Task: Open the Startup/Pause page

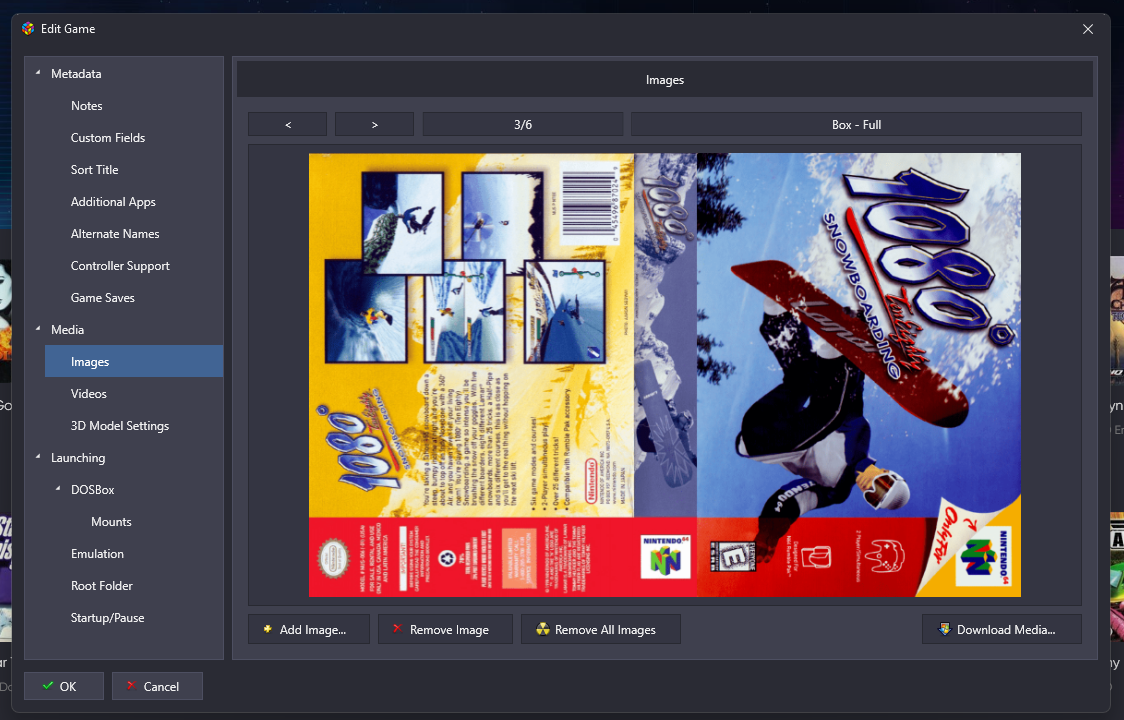Action: (x=108, y=617)
